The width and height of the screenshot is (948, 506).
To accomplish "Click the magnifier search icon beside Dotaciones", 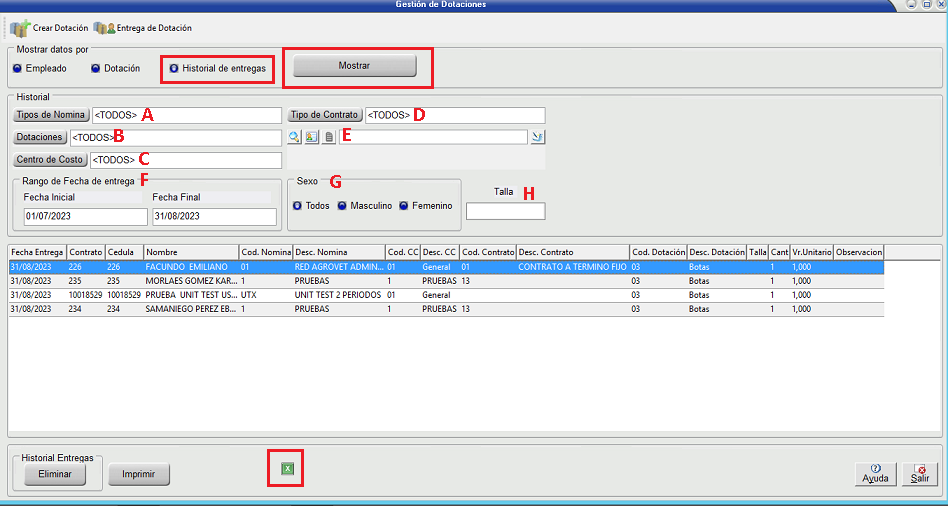I will click(295, 138).
